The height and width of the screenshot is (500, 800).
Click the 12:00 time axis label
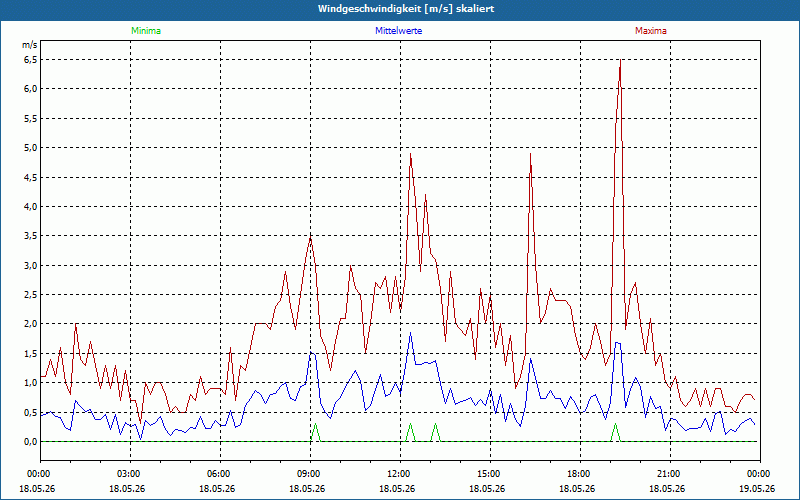401,474
